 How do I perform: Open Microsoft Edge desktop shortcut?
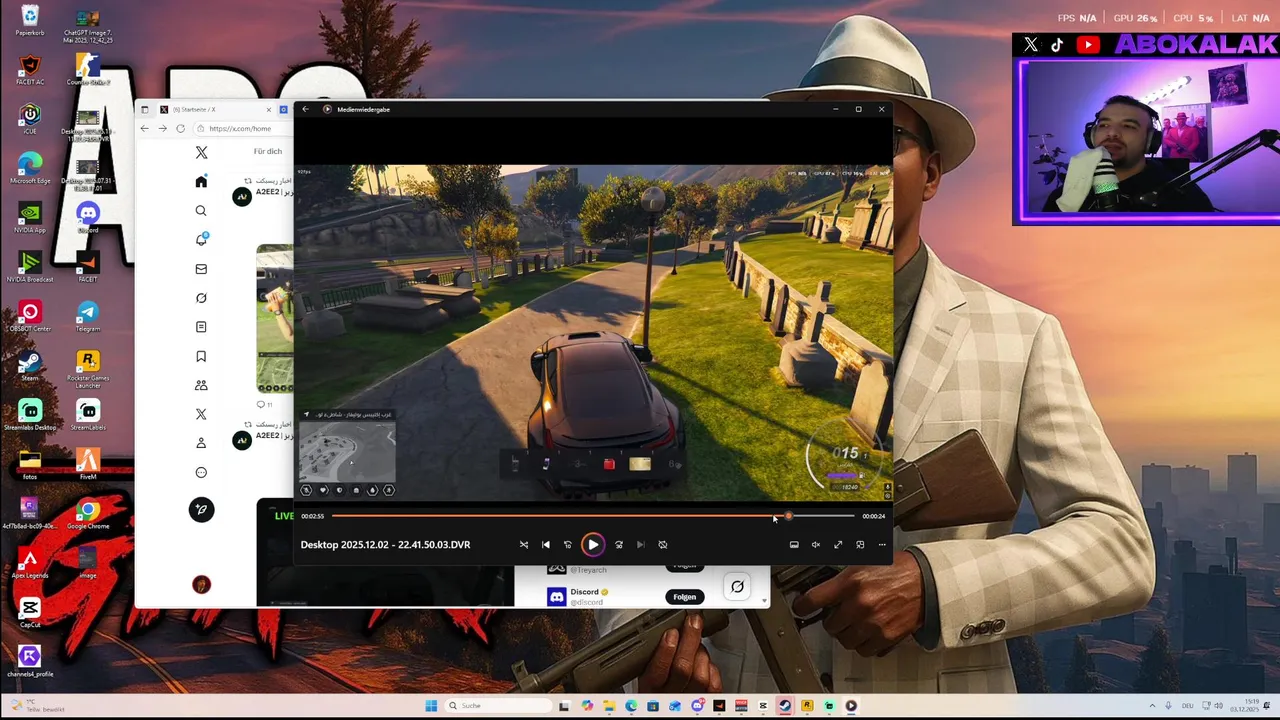pyautogui.click(x=30, y=167)
